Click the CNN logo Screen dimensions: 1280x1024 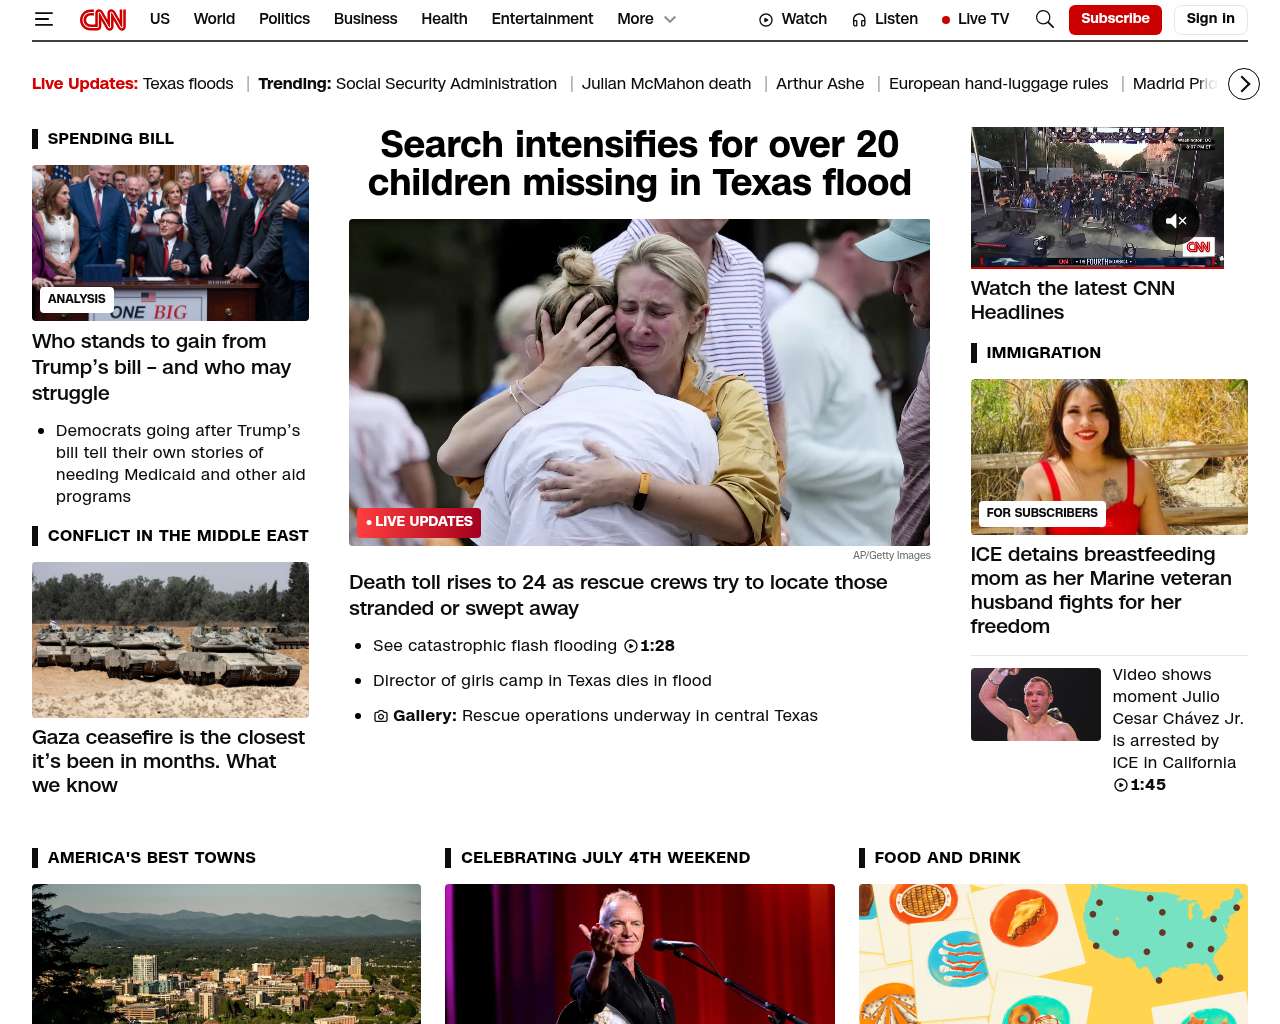tap(103, 19)
